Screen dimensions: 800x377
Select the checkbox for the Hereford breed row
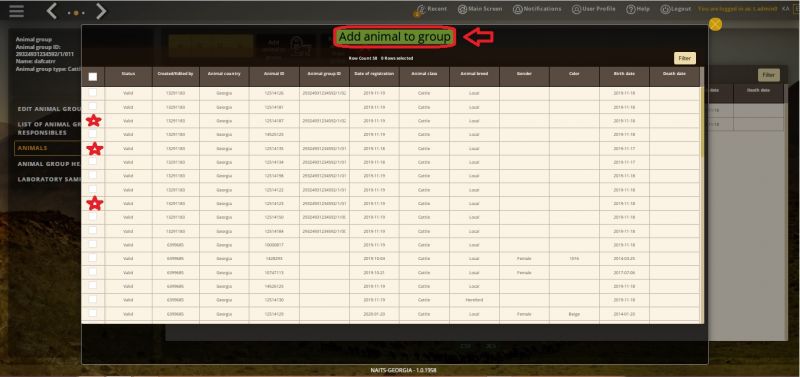(92, 299)
